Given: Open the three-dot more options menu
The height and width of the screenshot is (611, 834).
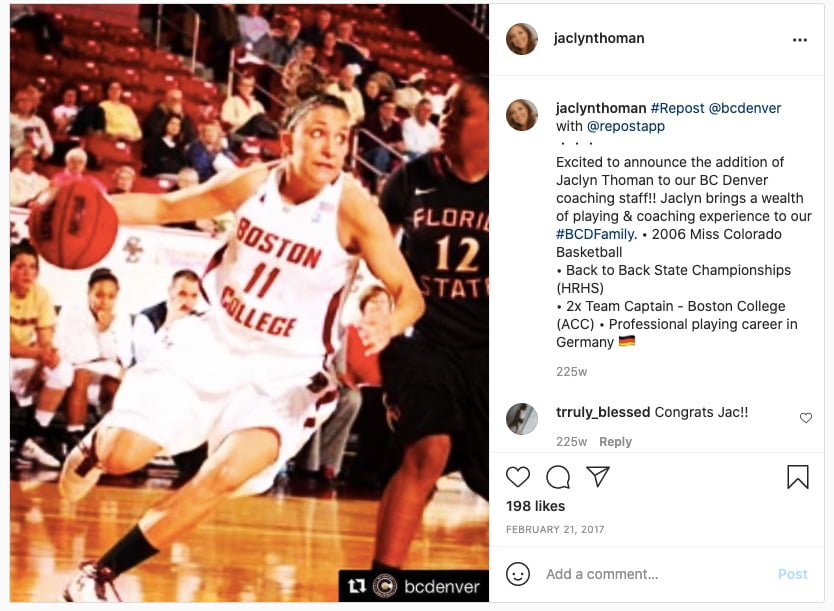Looking at the screenshot, I should [800, 40].
